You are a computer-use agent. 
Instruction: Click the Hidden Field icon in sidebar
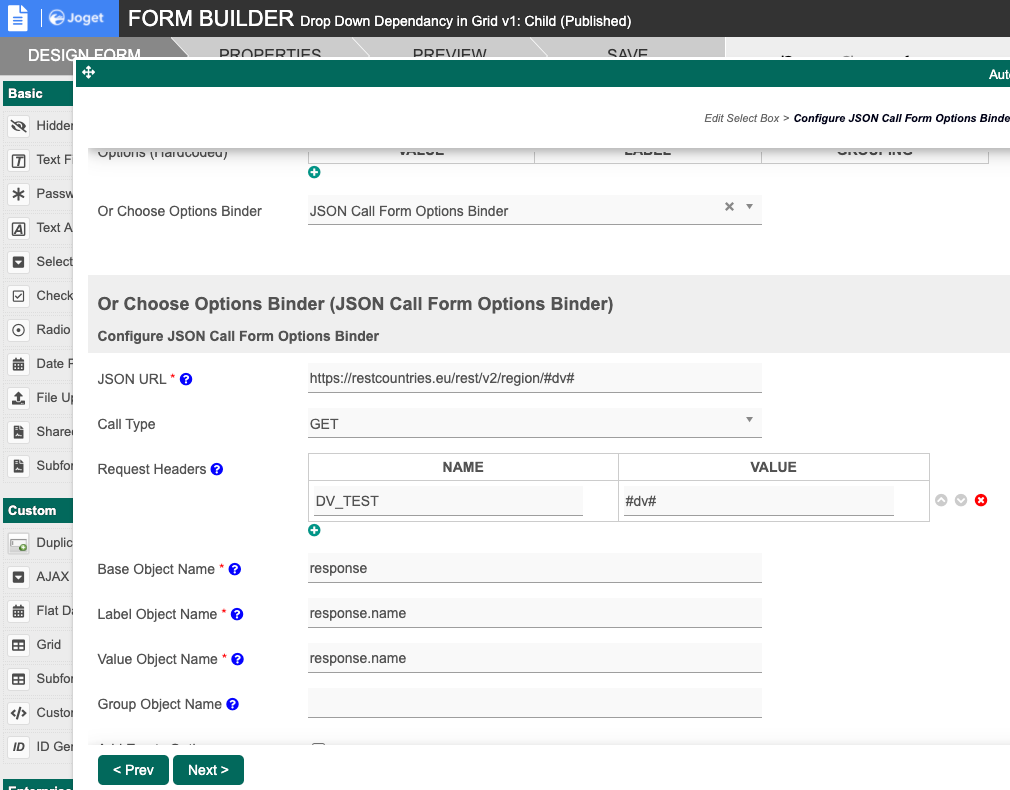[18, 126]
